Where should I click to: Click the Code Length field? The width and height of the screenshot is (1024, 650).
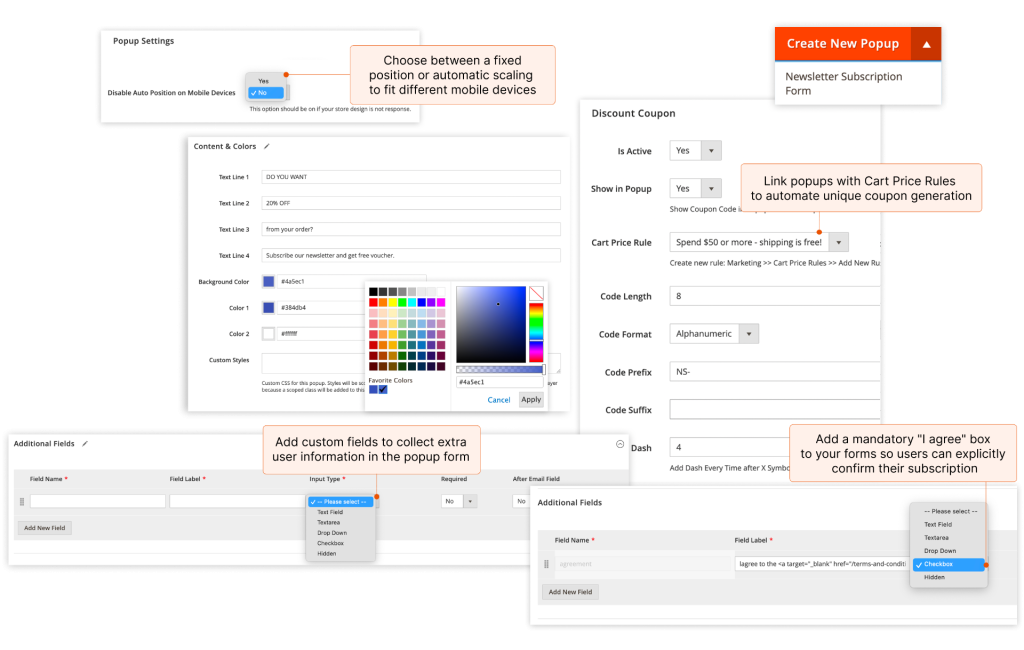tap(775, 296)
